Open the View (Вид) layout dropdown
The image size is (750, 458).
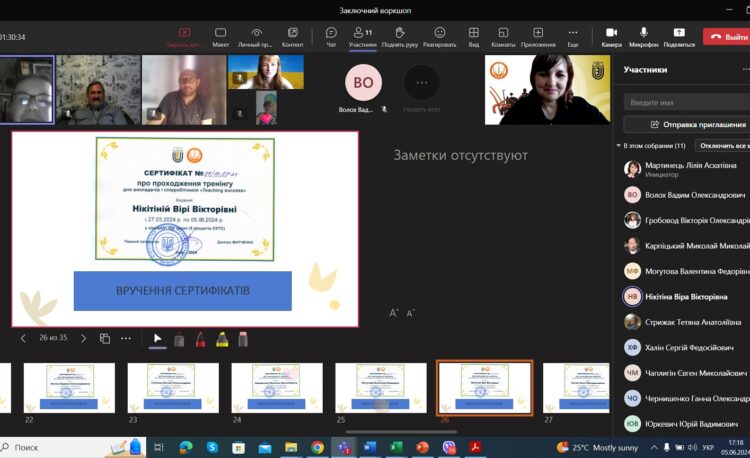473,36
